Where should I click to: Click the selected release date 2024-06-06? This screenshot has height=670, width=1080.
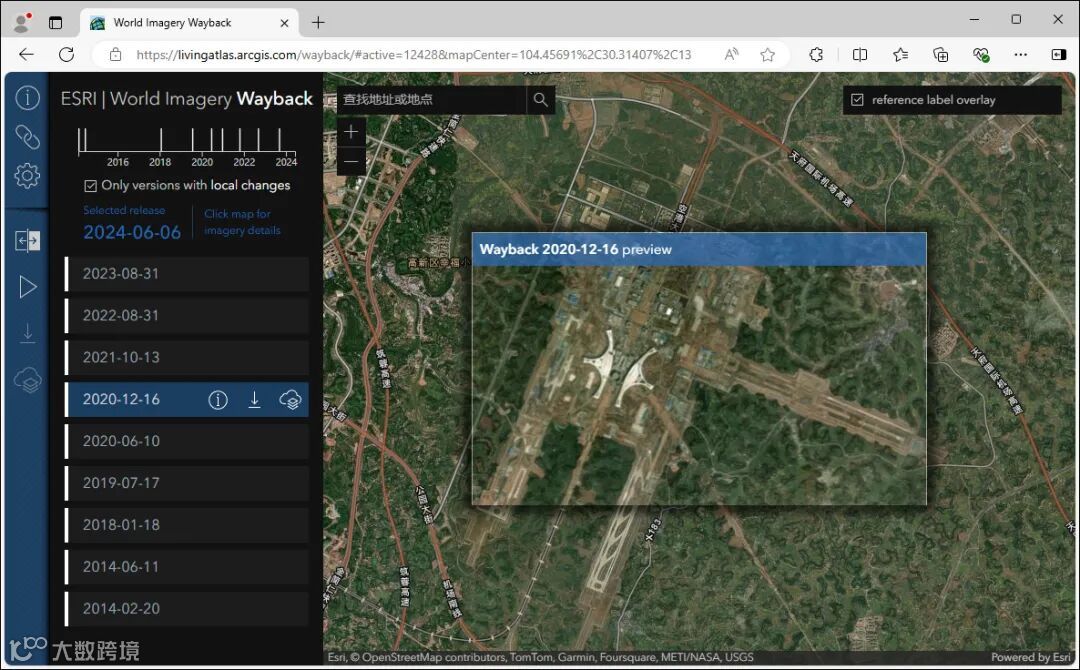[132, 232]
